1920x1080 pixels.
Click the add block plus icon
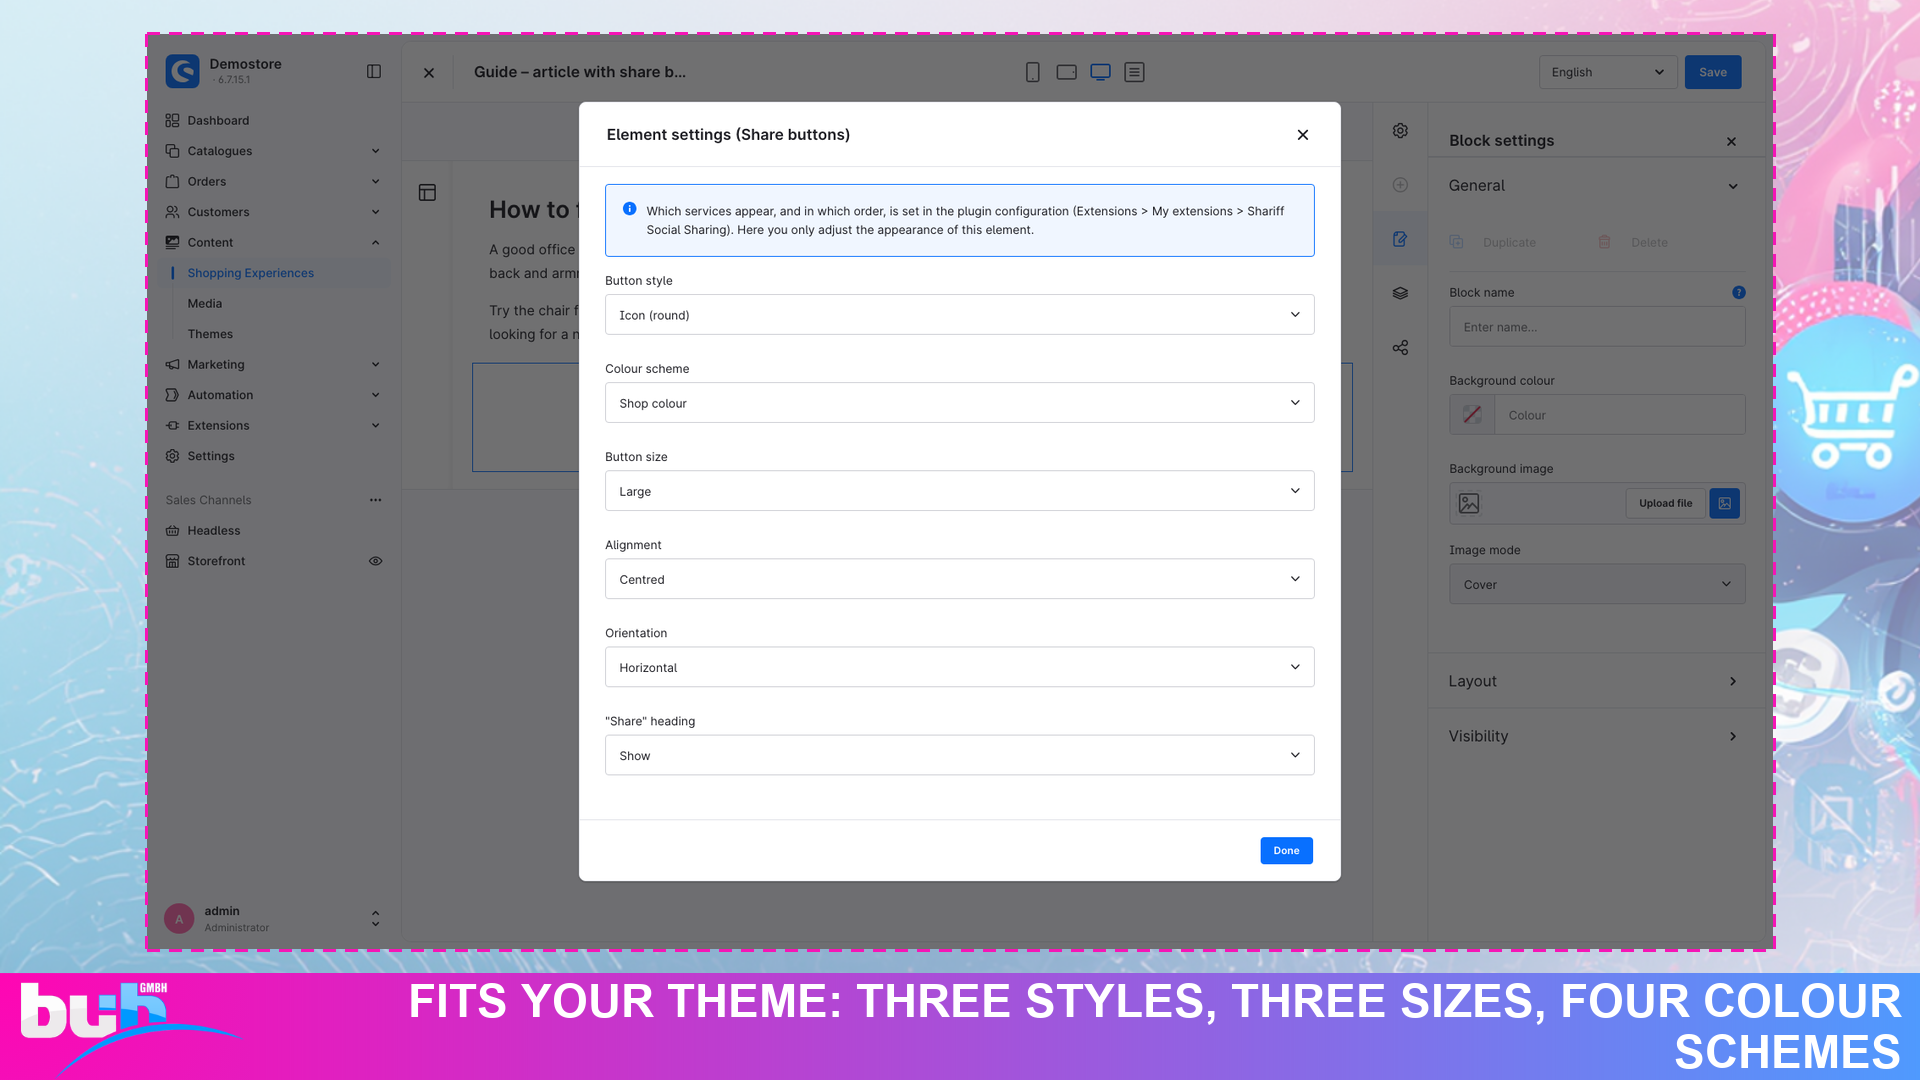(1400, 185)
